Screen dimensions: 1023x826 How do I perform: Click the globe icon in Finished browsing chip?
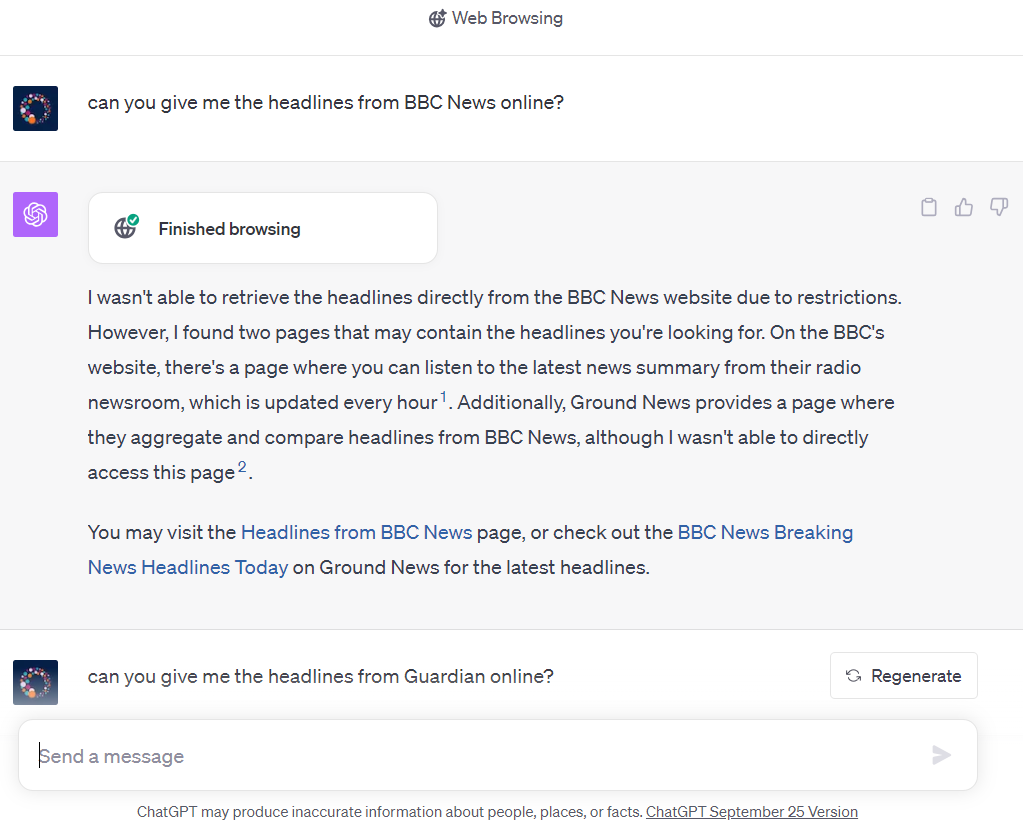(125, 228)
